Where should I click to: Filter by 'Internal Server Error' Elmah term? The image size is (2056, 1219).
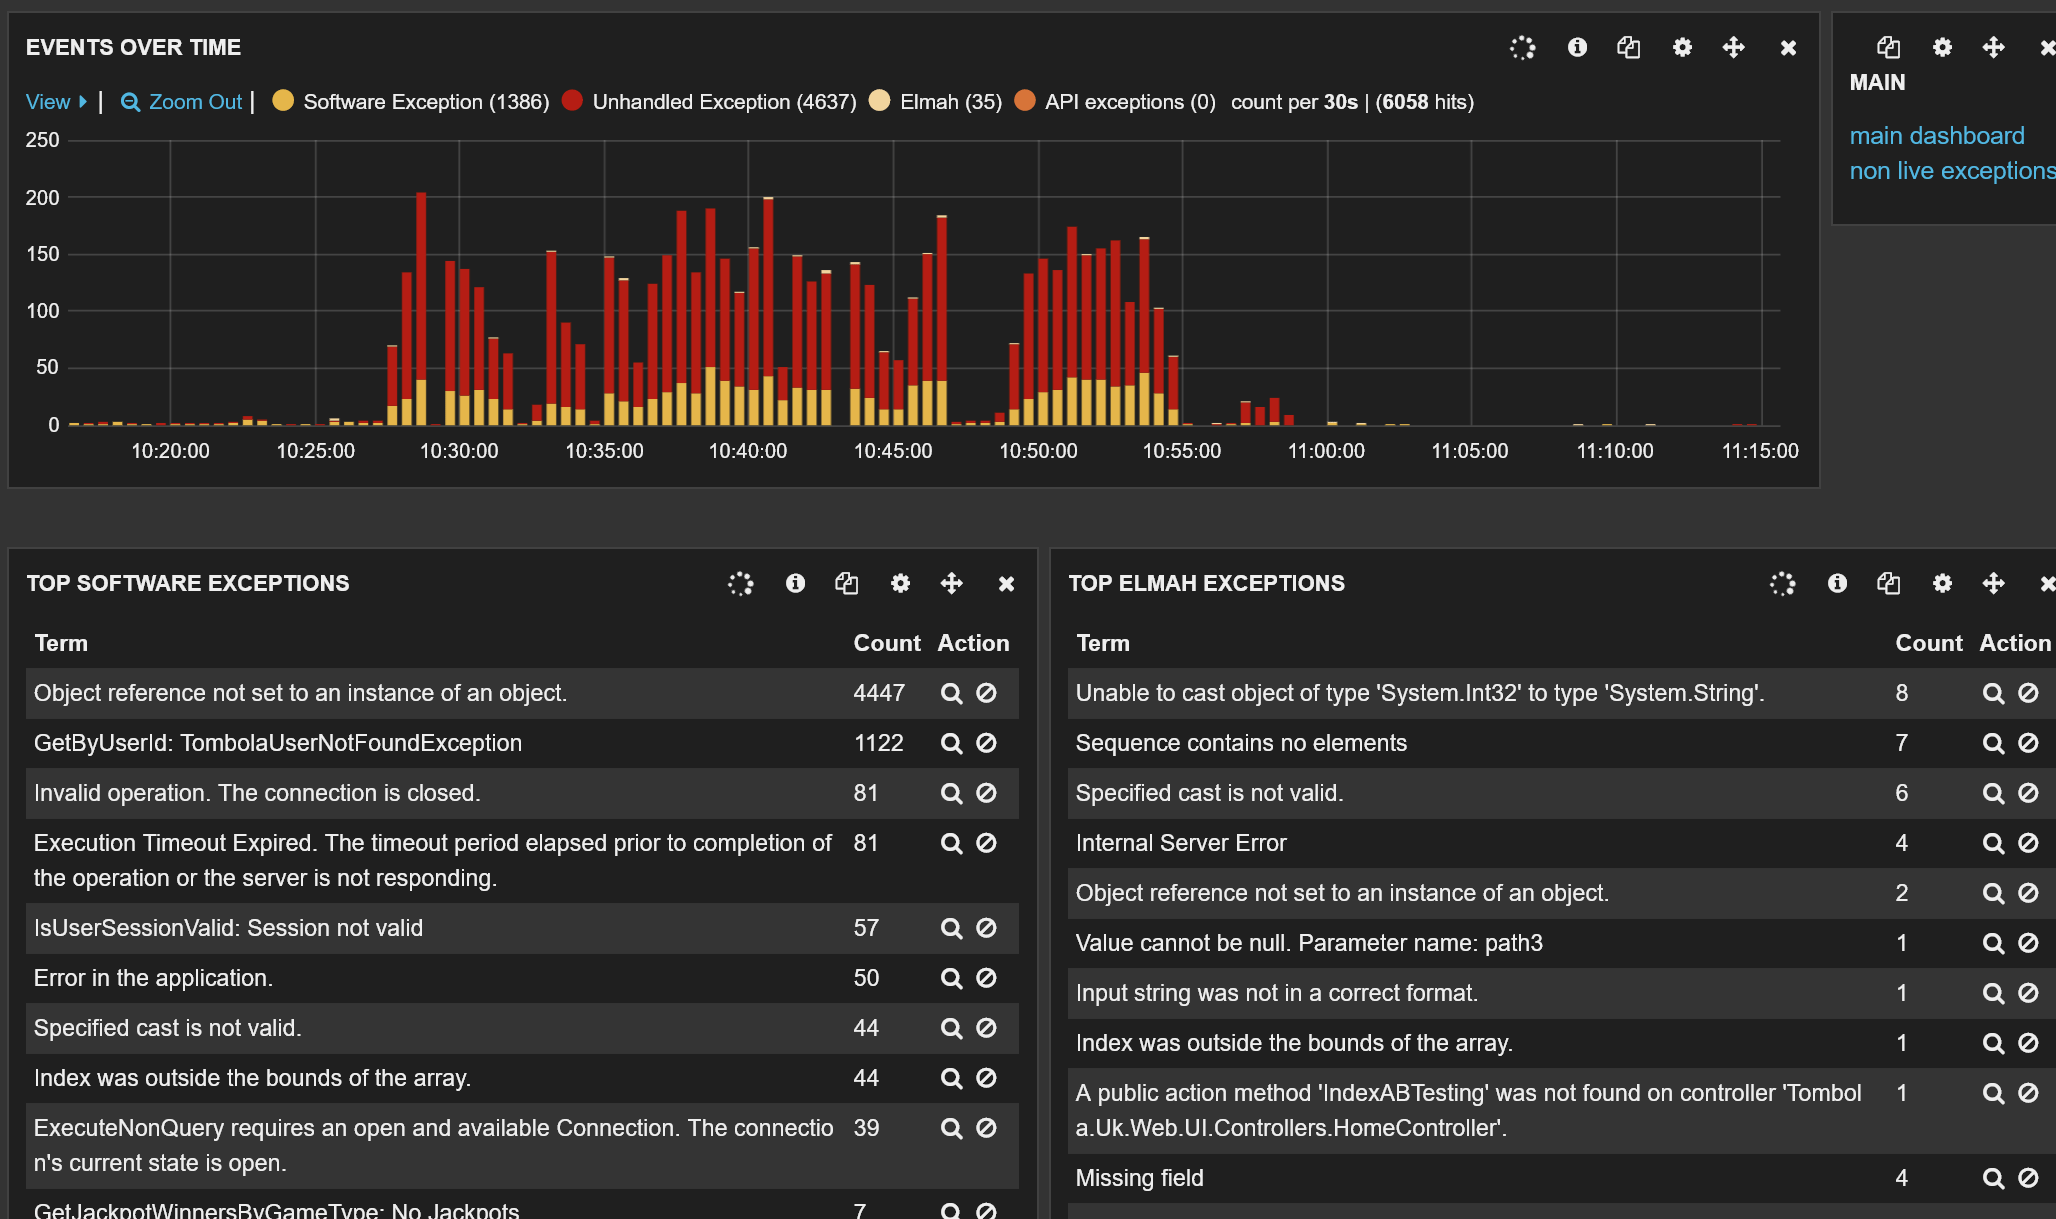(x=1993, y=843)
